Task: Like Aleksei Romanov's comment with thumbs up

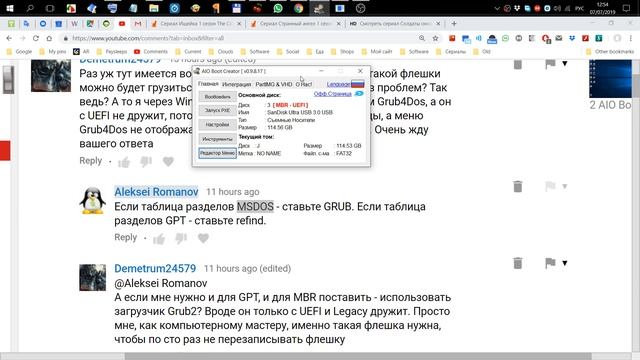Action: tap(159, 238)
